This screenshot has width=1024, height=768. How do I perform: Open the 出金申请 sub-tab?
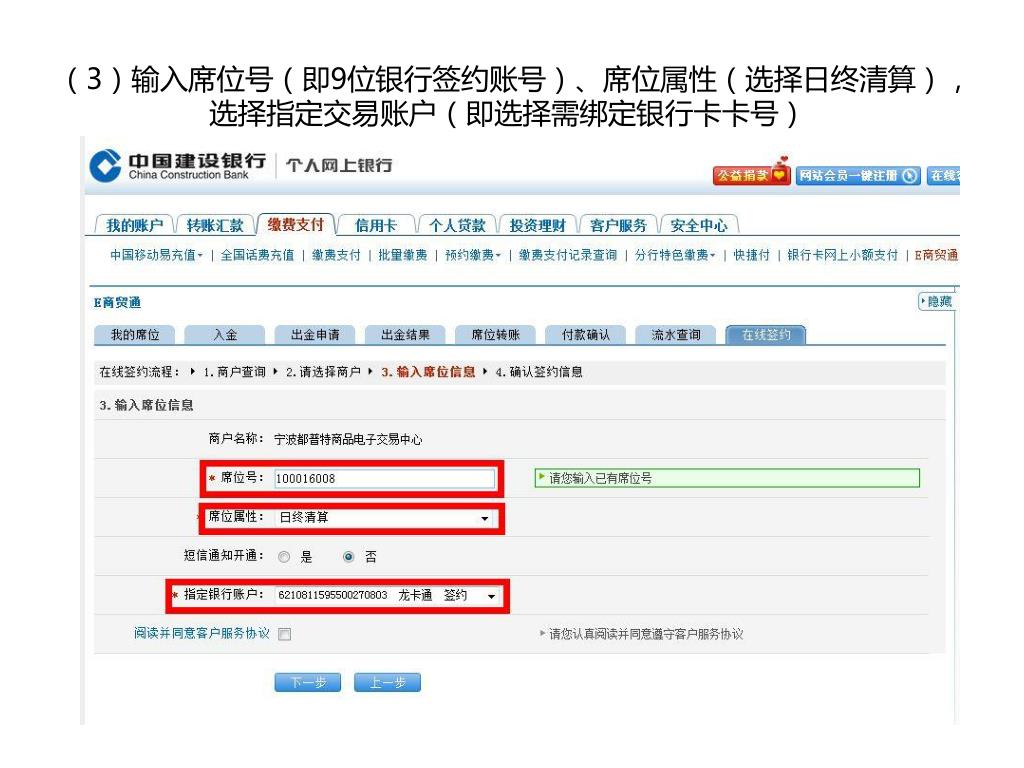[315, 334]
